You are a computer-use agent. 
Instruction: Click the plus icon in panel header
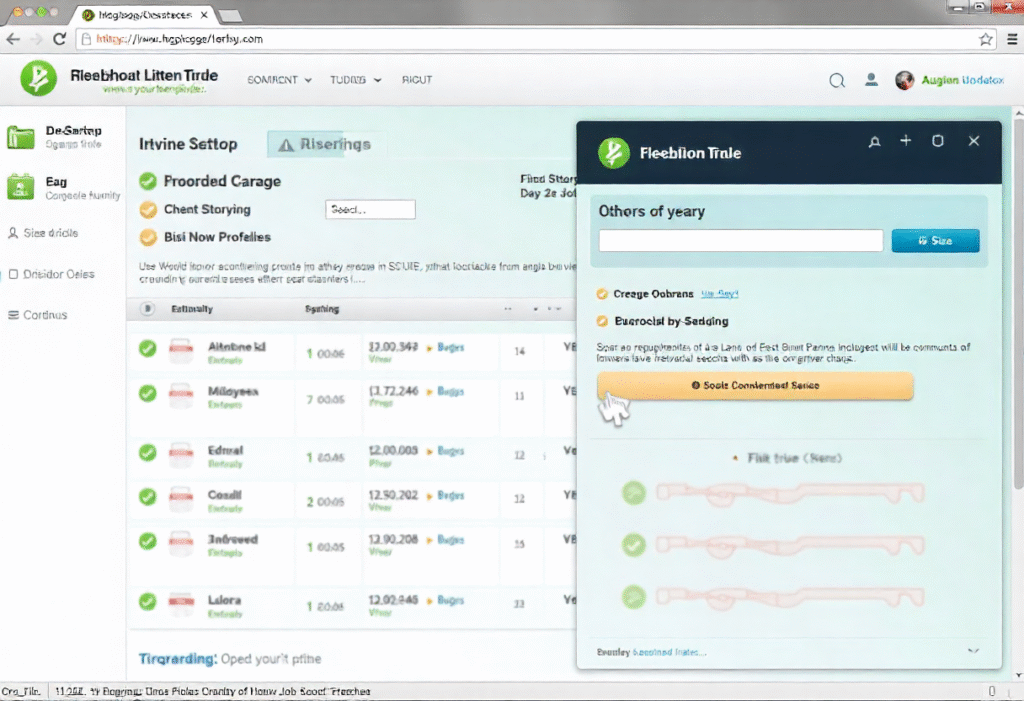[905, 140]
